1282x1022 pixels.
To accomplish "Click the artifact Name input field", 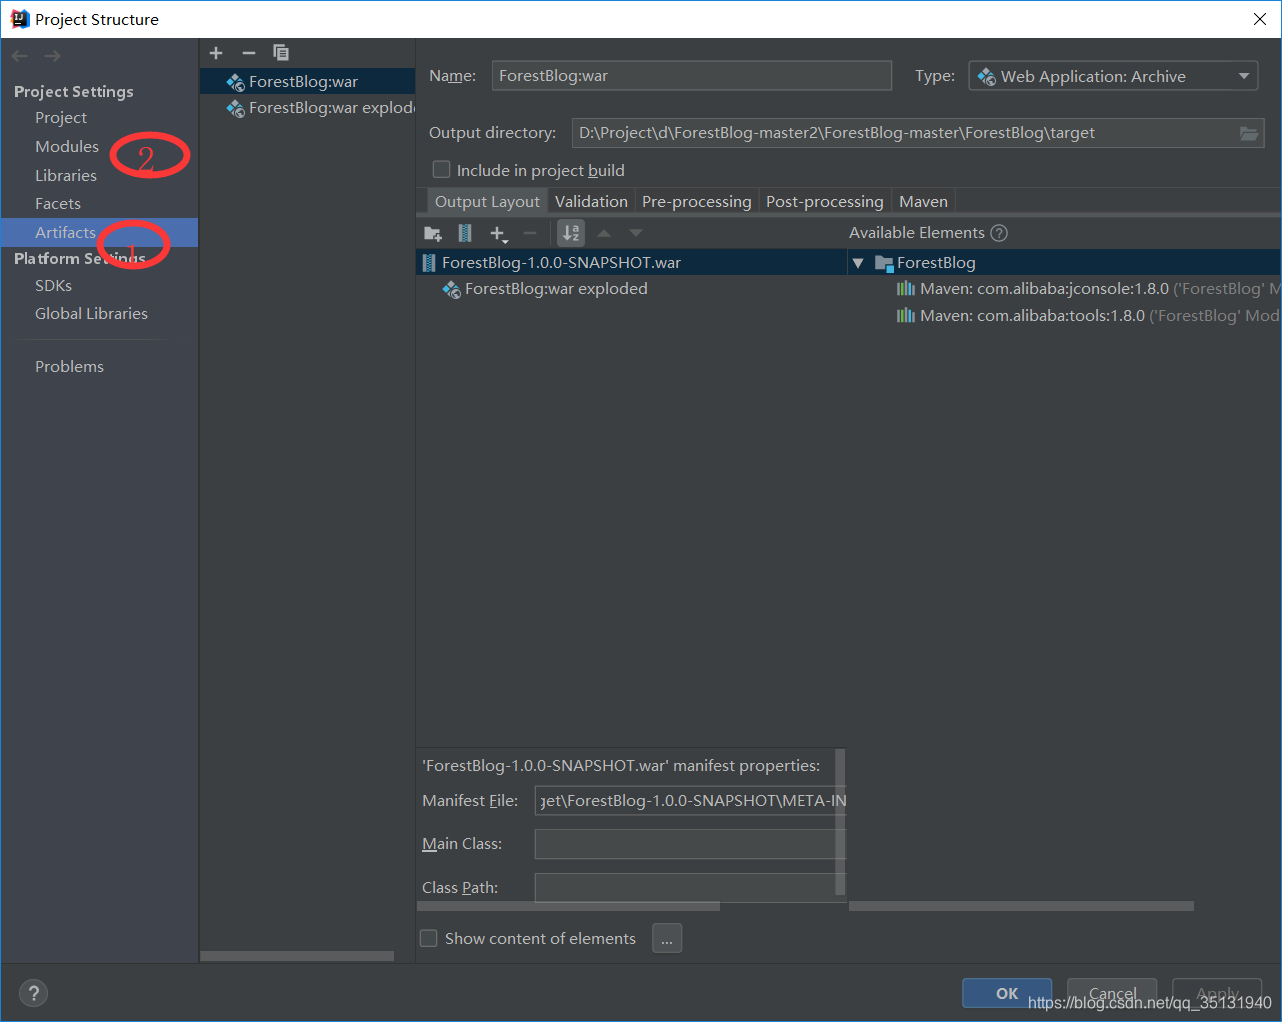I will pyautogui.click(x=691, y=76).
